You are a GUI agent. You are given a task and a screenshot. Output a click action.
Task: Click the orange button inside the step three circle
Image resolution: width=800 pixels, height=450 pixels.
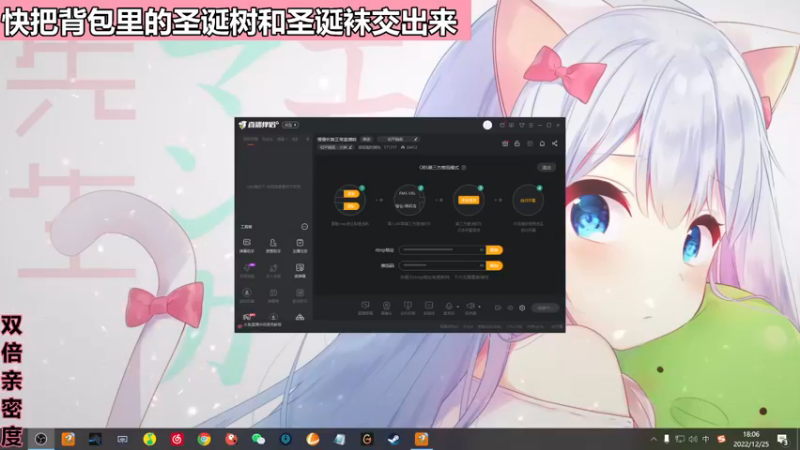[x=468, y=201]
